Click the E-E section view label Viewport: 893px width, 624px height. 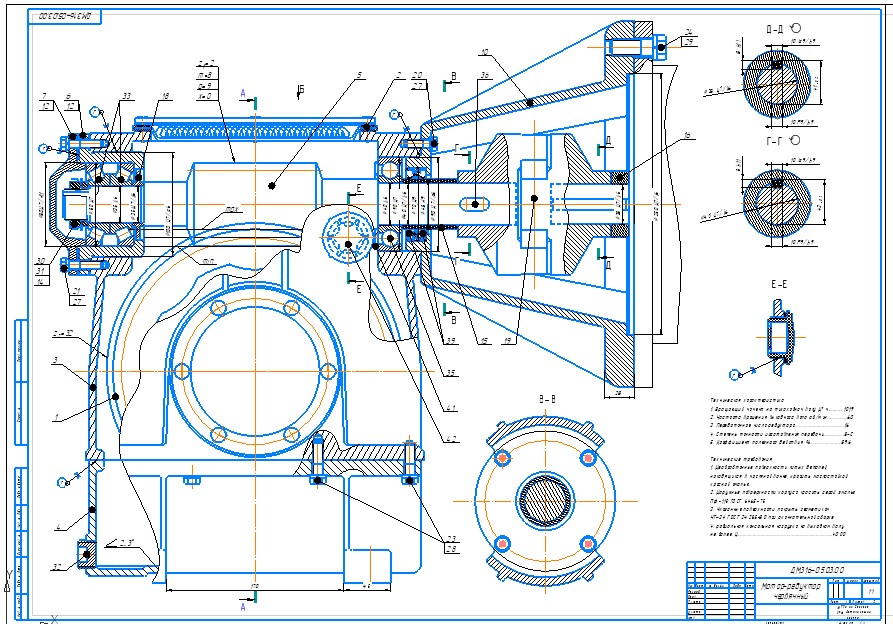click(x=779, y=284)
